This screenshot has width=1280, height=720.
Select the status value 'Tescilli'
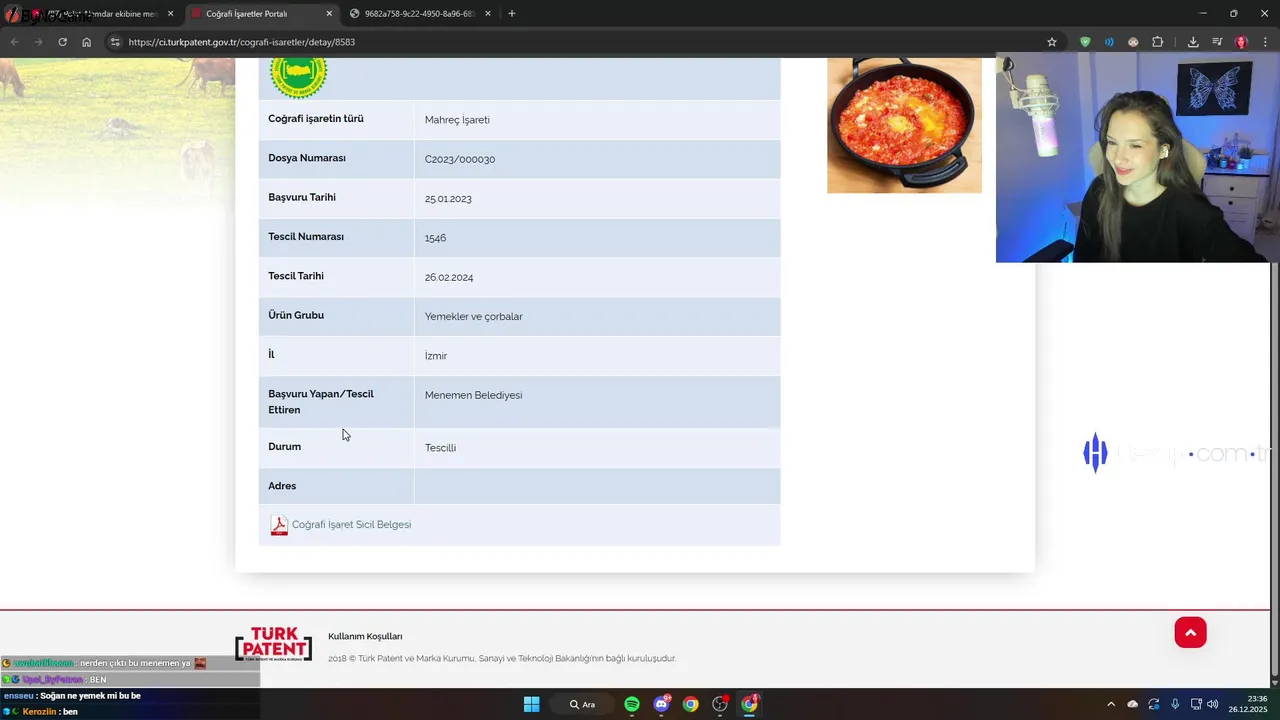440,448
